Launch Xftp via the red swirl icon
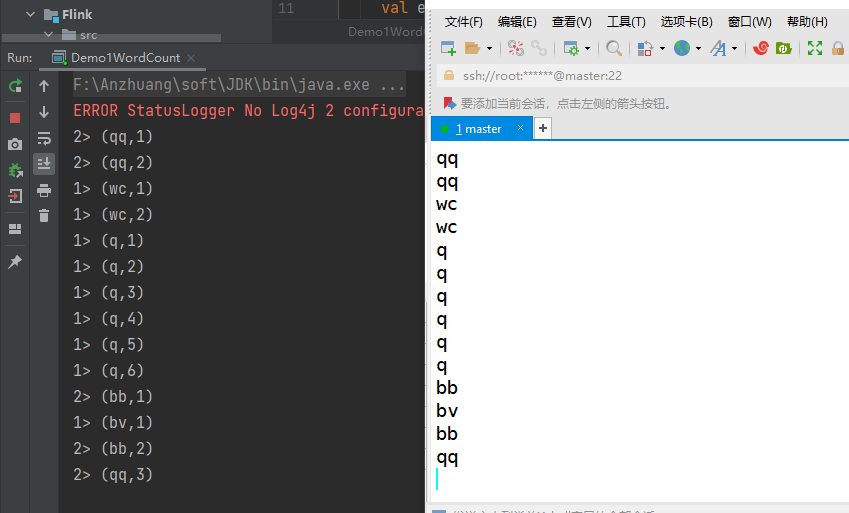The width and height of the screenshot is (849, 513). tap(761, 48)
